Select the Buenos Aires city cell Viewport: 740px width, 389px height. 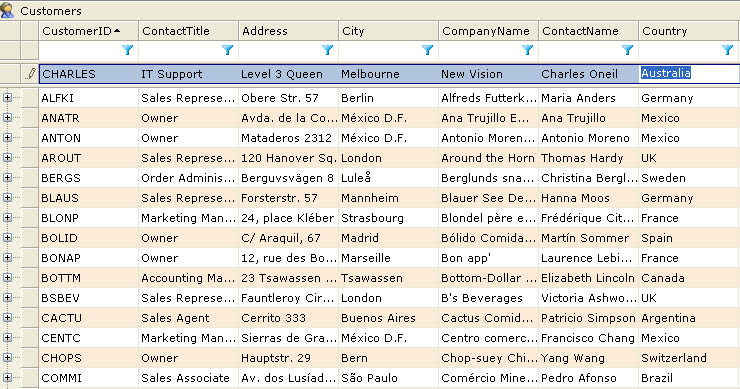coord(389,318)
